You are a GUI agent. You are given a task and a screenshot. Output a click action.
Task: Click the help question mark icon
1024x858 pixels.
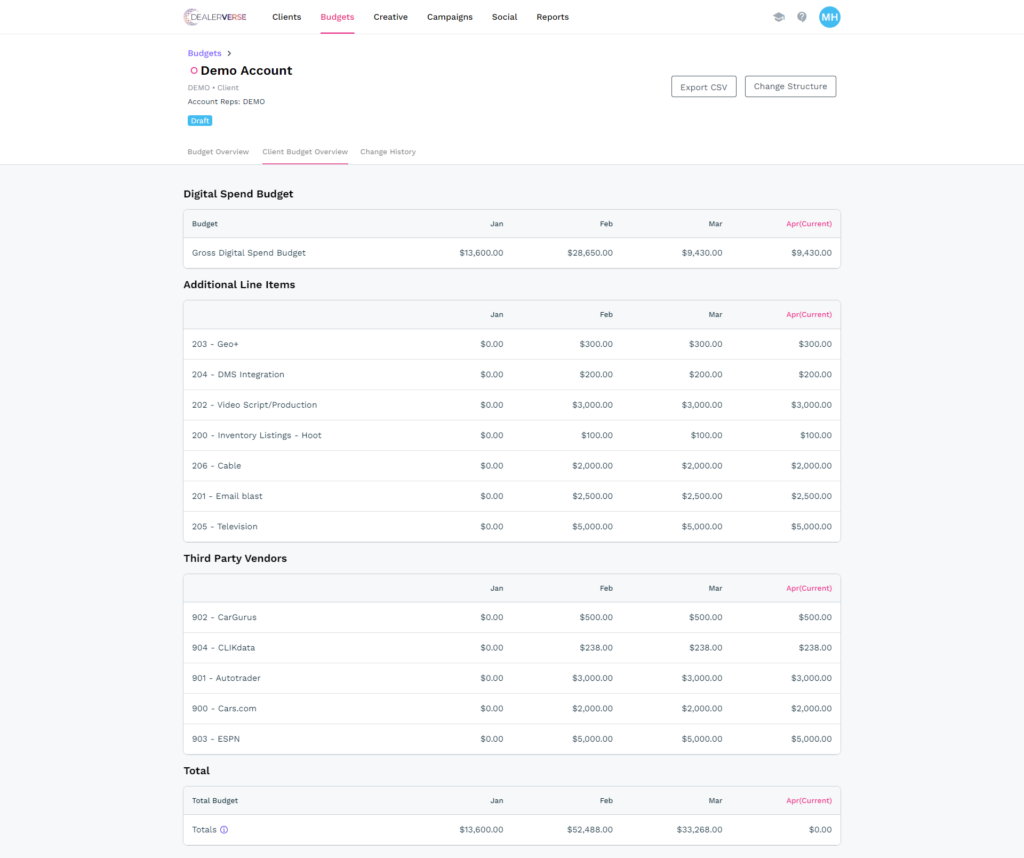802,17
